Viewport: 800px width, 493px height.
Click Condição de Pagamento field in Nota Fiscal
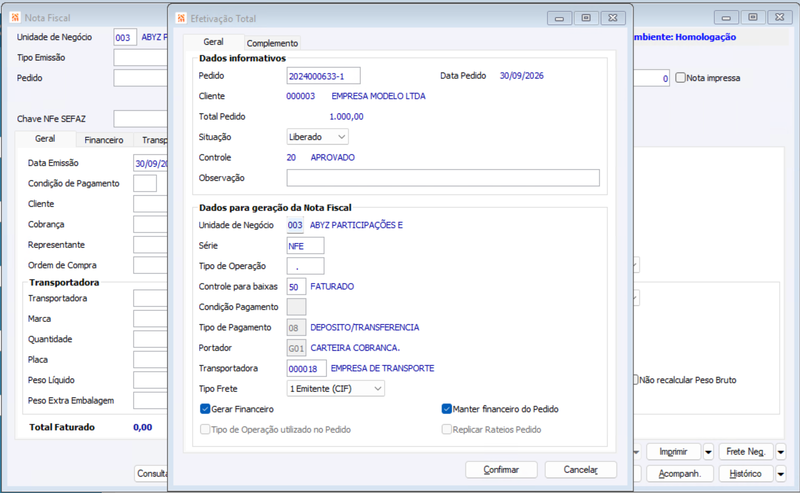coord(145,183)
